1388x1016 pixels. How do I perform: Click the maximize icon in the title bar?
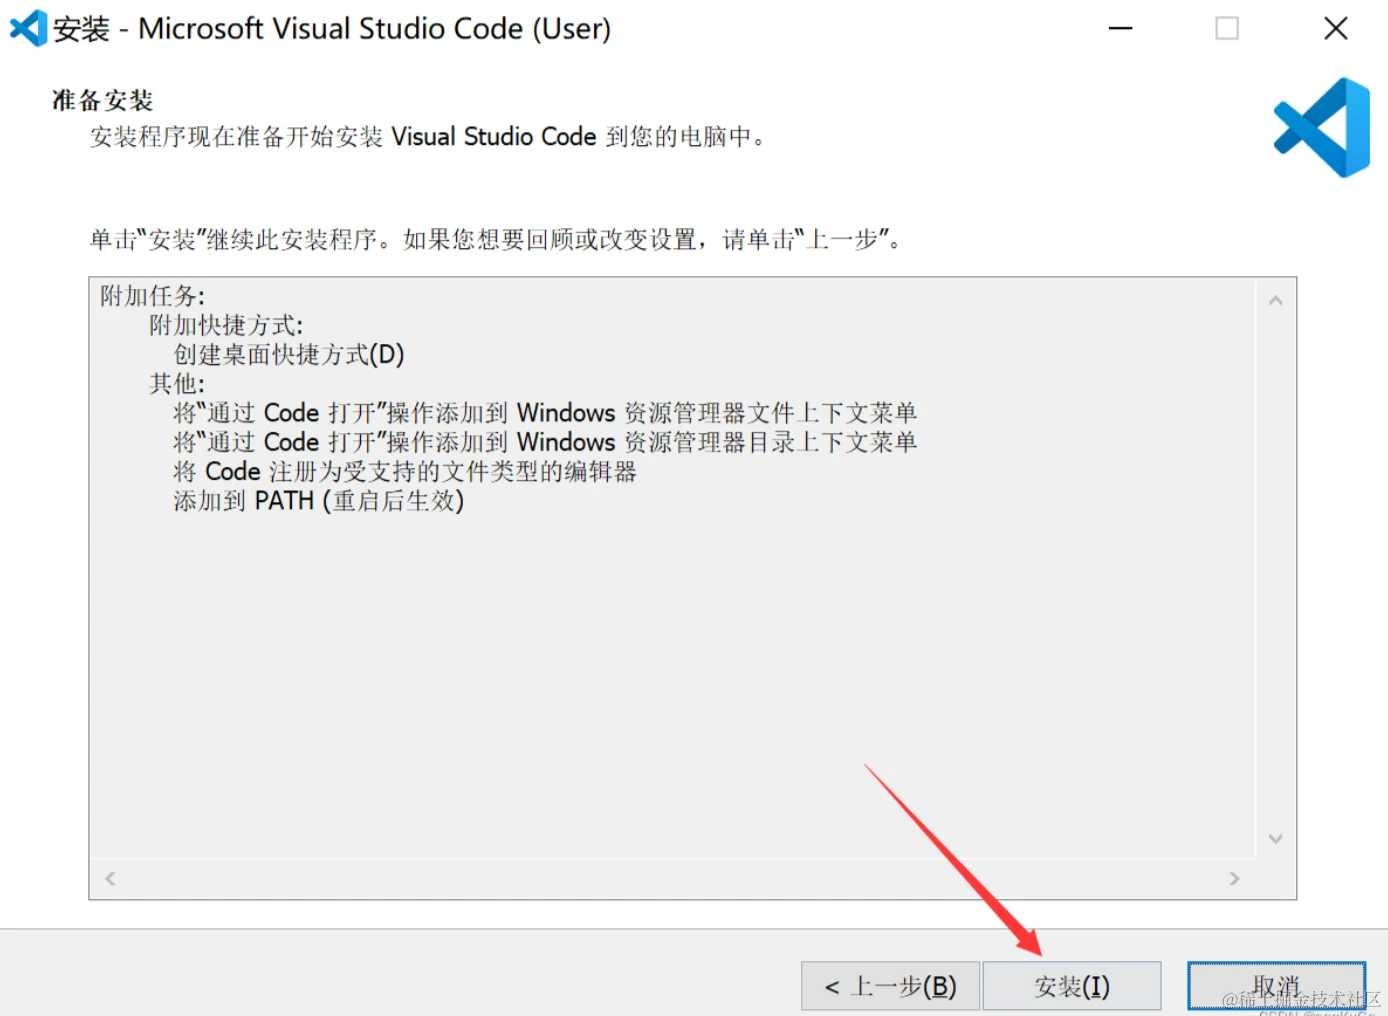pos(1227,28)
